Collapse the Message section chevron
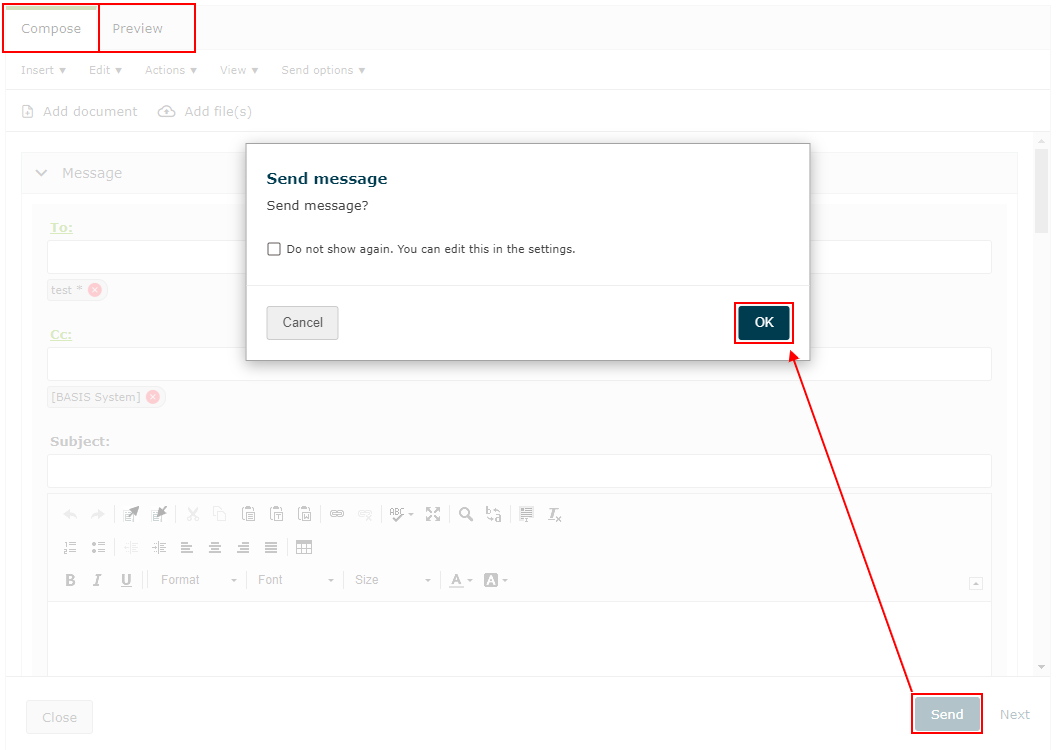 point(41,173)
